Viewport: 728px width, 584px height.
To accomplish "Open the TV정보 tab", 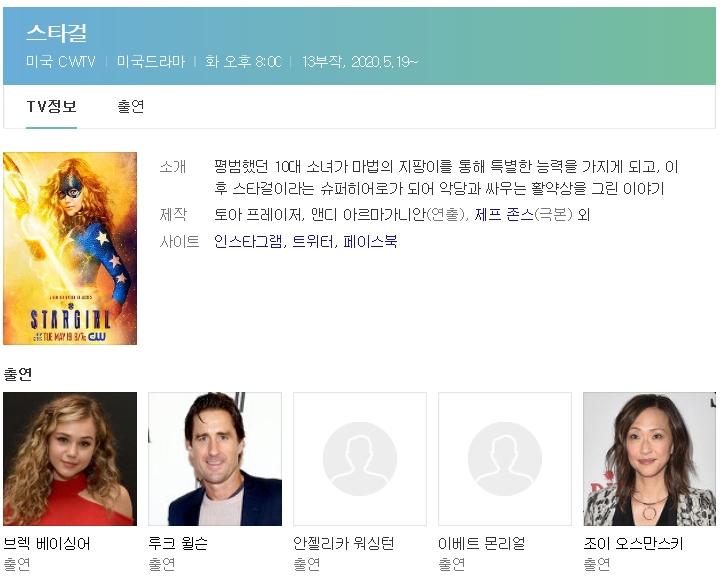I will pos(52,107).
